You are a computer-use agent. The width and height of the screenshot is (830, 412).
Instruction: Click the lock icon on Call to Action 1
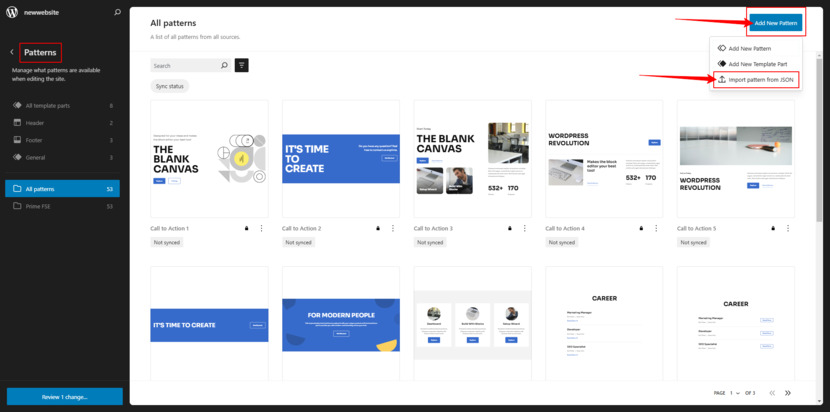[x=246, y=228]
